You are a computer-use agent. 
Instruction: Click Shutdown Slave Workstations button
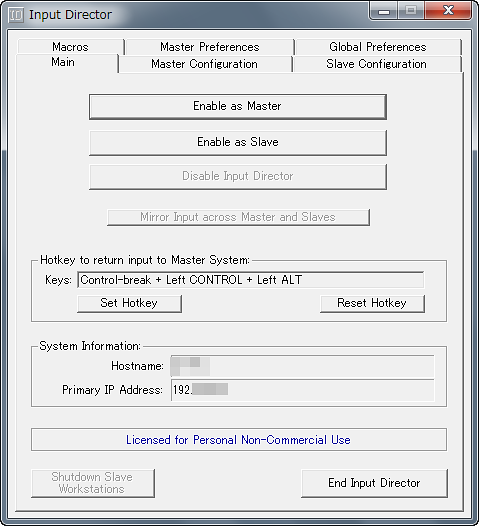[x=93, y=483]
